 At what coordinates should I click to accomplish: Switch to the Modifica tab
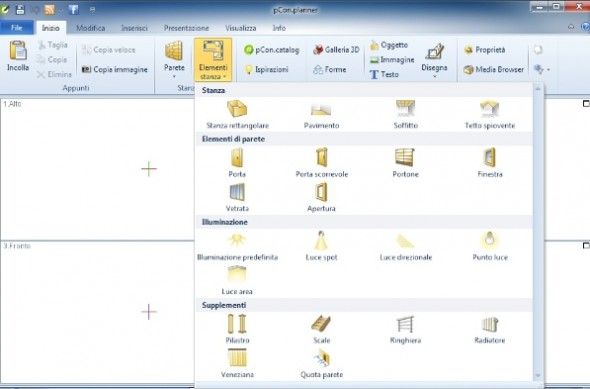pos(91,28)
